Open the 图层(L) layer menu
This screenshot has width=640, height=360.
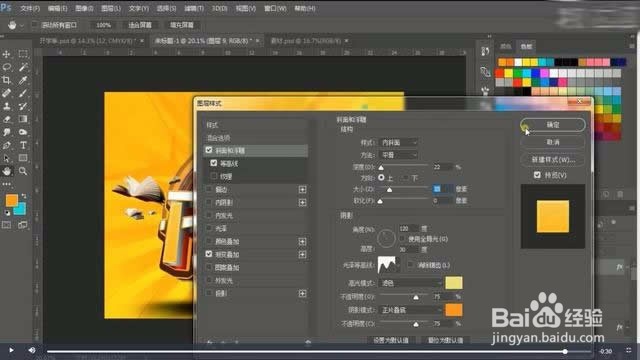pos(111,9)
